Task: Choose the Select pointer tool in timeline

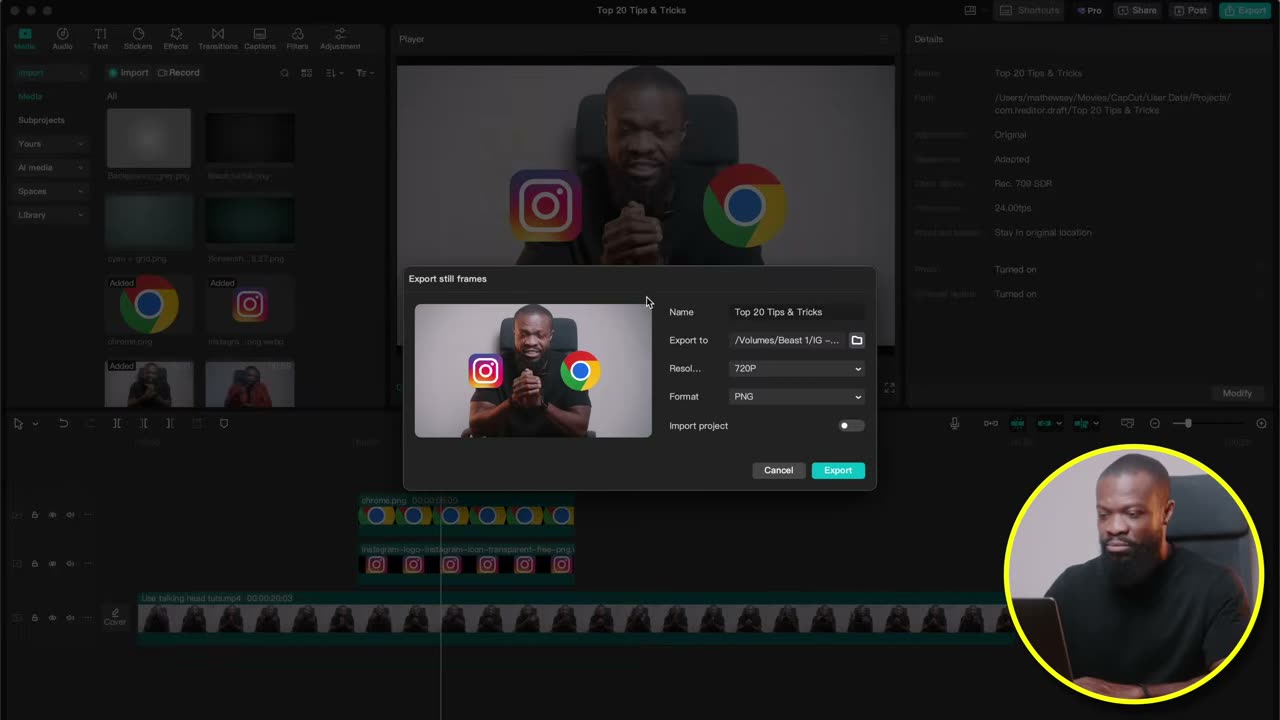Action: (18, 424)
